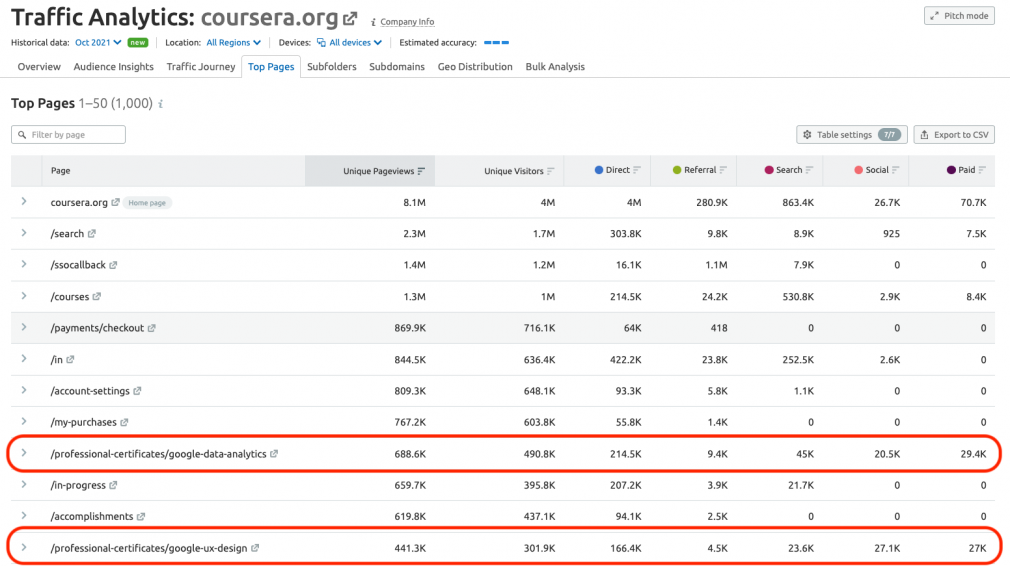Open the Oct 2021 historical data dropdown
Screen dimensions: 1010x566
pyautogui.click(x=98, y=42)
